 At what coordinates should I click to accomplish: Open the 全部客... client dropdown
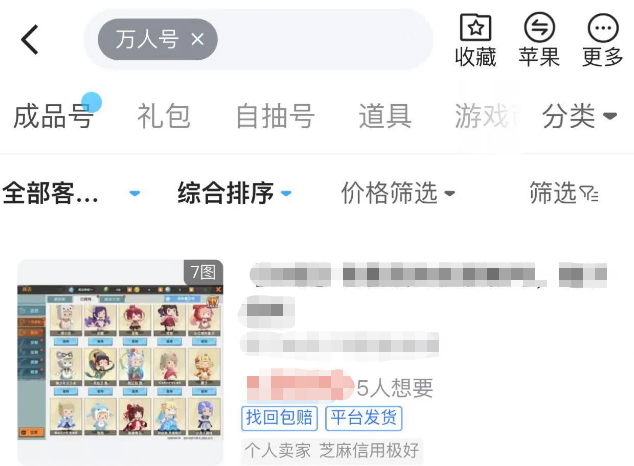(x=71, y=193)
